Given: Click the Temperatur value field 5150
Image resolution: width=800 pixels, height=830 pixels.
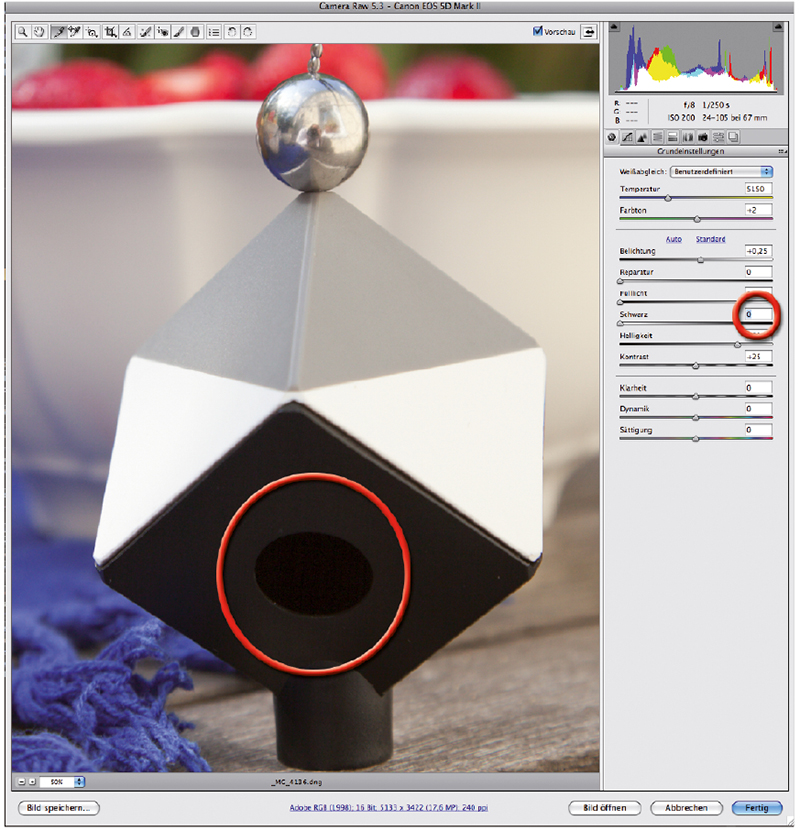Looking at the screenshot, I should (x=758, y=189).
